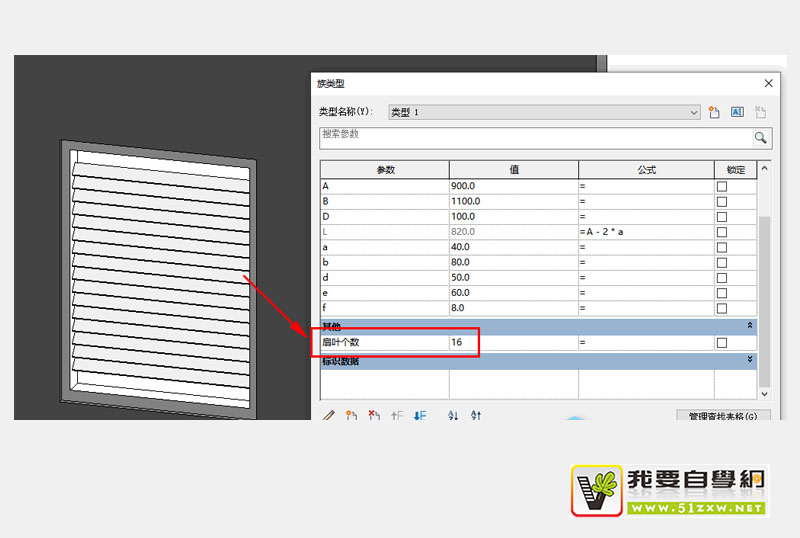Click the 搜索参数 search field
The width and height of the screenshot is (800, 538).
tap(534, 138)
